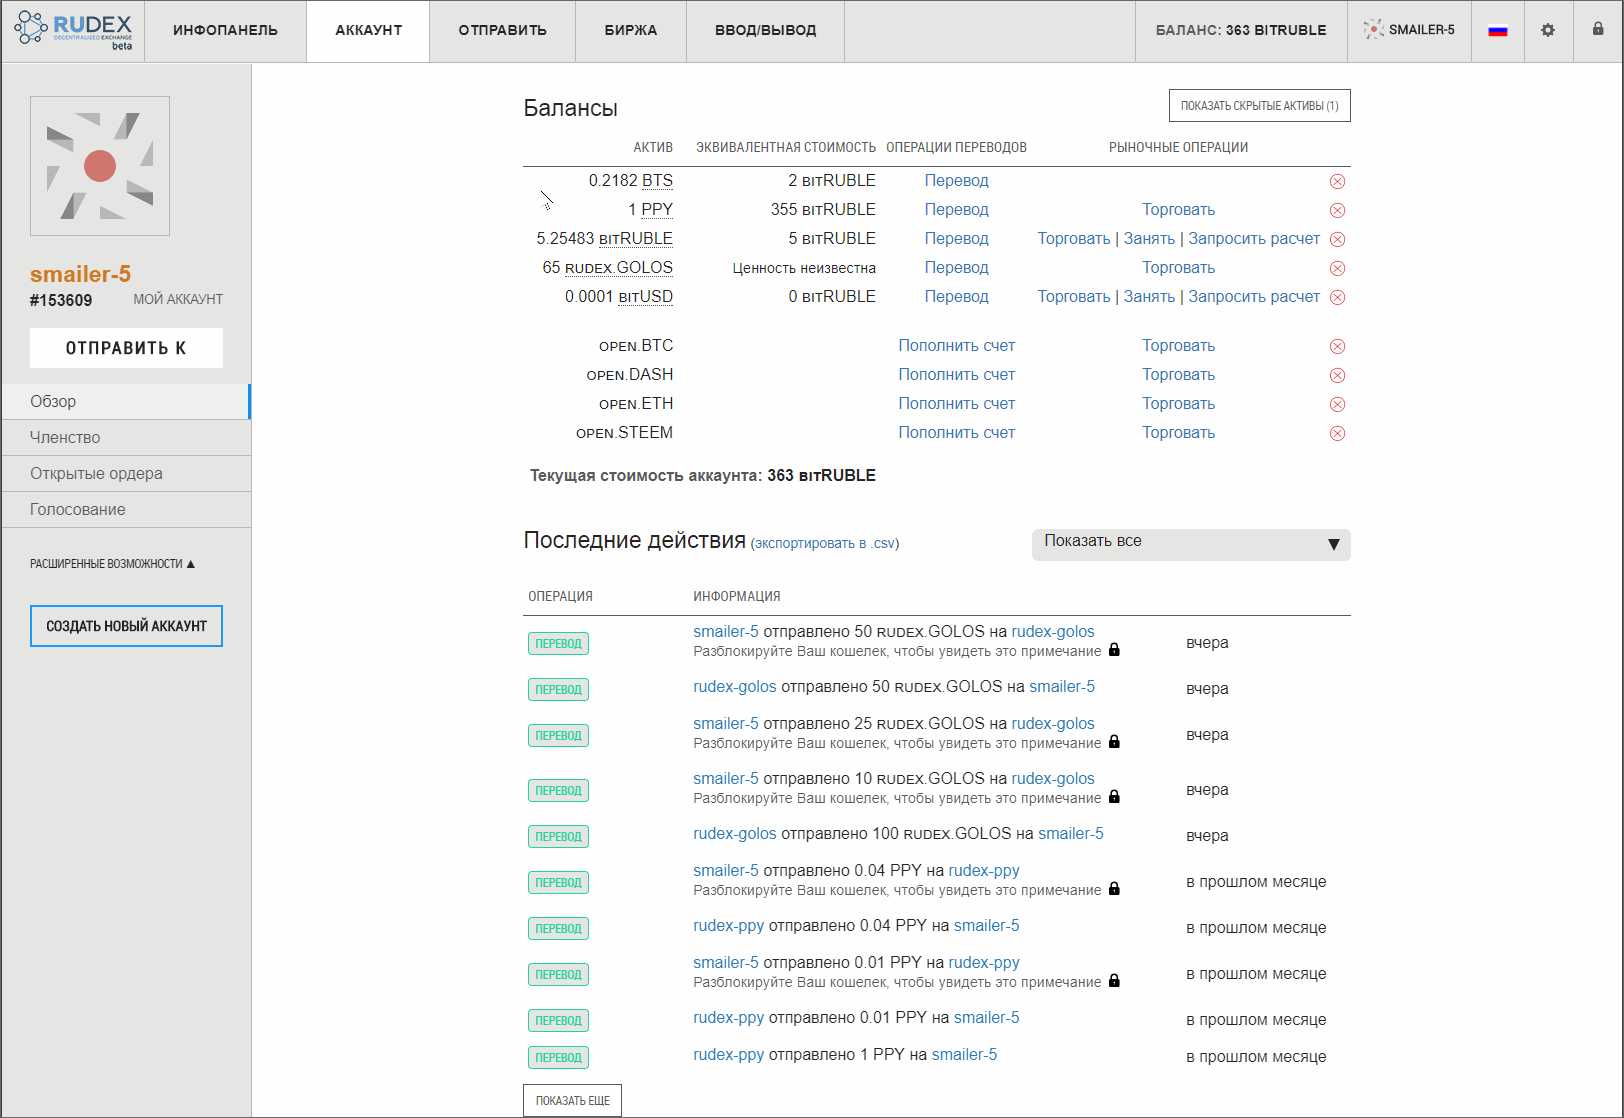The width and height of the screenshot is (1624, 1118).
Task: Hide the OPEN.BTC asset row
Action: click(x=1337, y=346)
